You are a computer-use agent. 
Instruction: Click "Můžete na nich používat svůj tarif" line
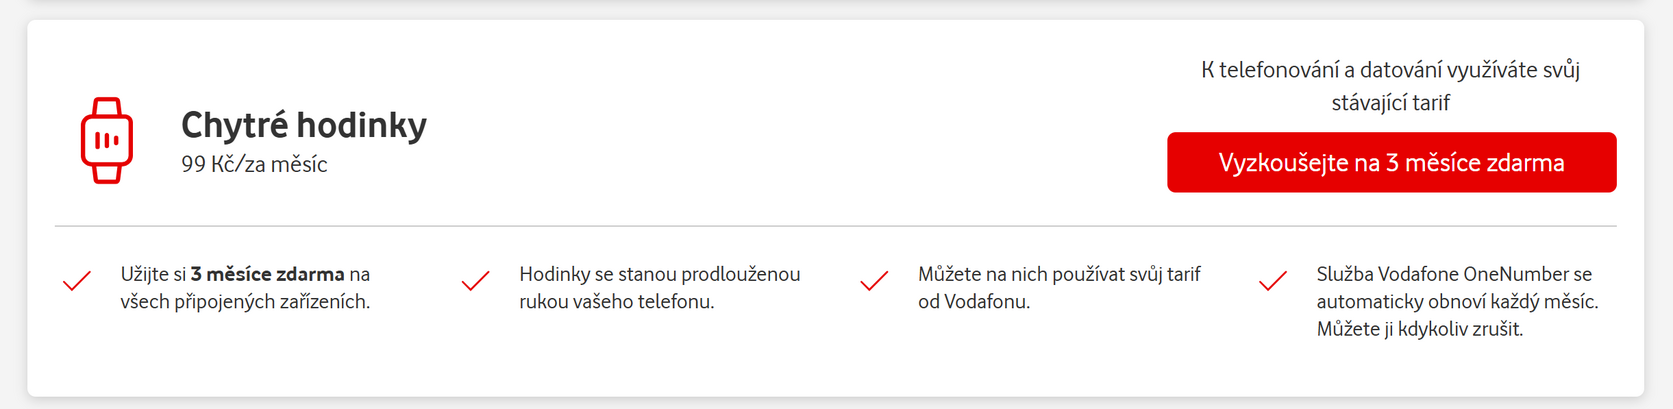click(1059, 274)
